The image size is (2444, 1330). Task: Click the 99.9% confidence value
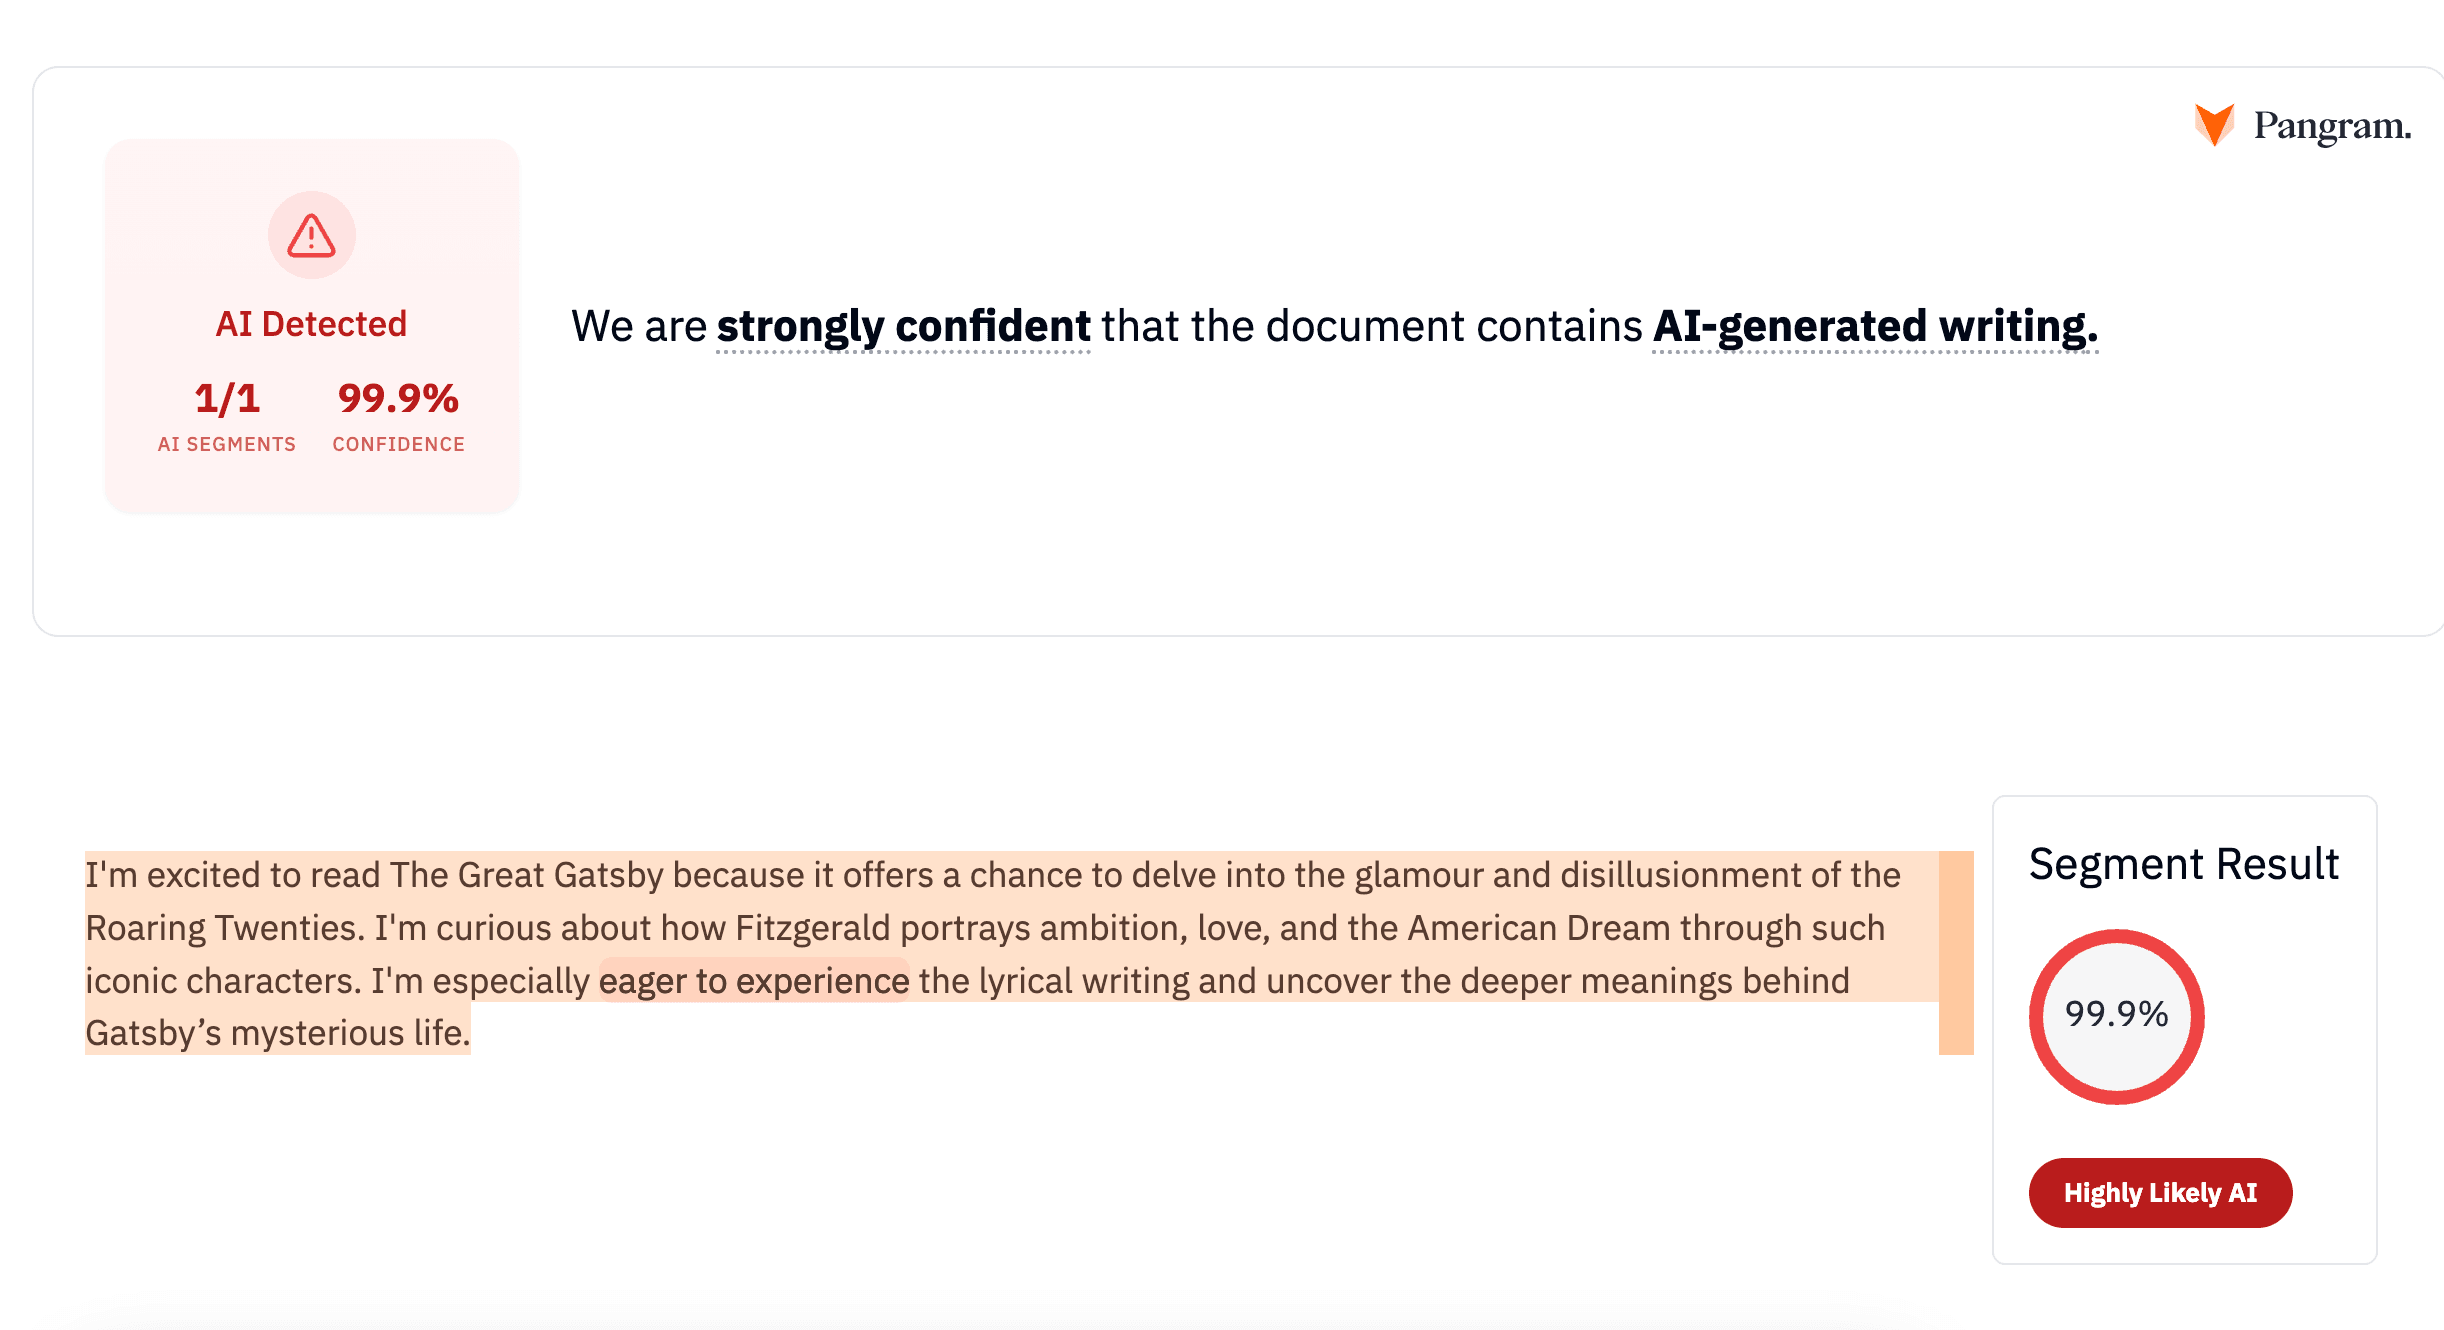click(x=398, y=399)
